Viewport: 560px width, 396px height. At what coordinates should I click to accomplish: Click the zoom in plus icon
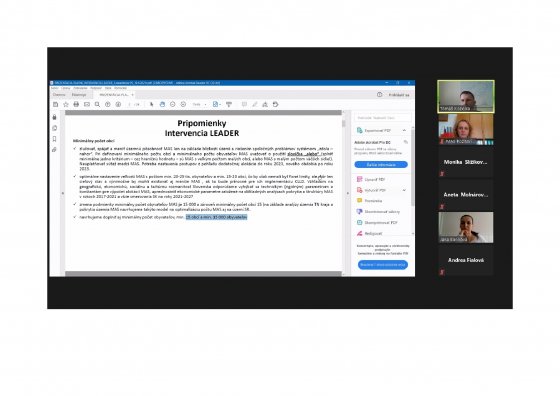(x=183, y=104)
